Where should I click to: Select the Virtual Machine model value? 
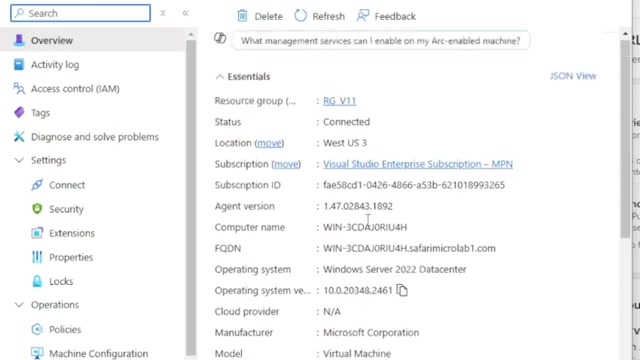click(x=357, y=353)
